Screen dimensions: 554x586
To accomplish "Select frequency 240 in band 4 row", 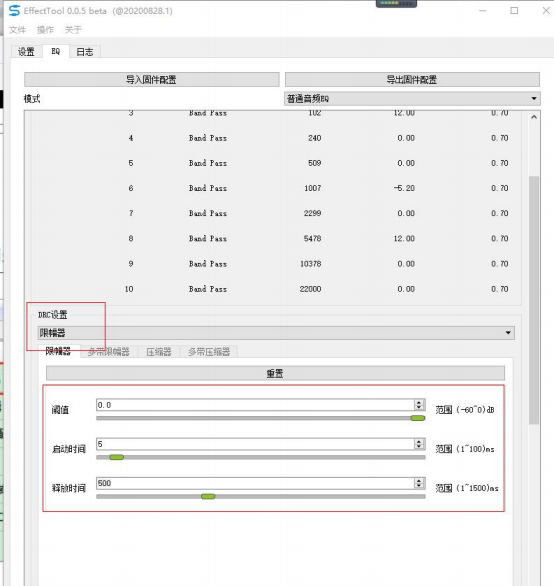I will 315,138.
